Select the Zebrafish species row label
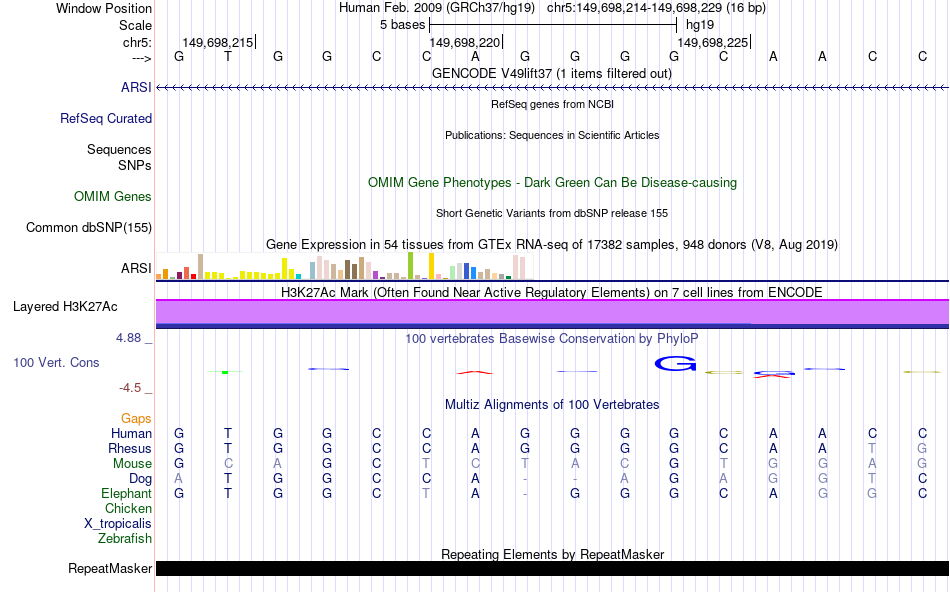 click(125, 538)
